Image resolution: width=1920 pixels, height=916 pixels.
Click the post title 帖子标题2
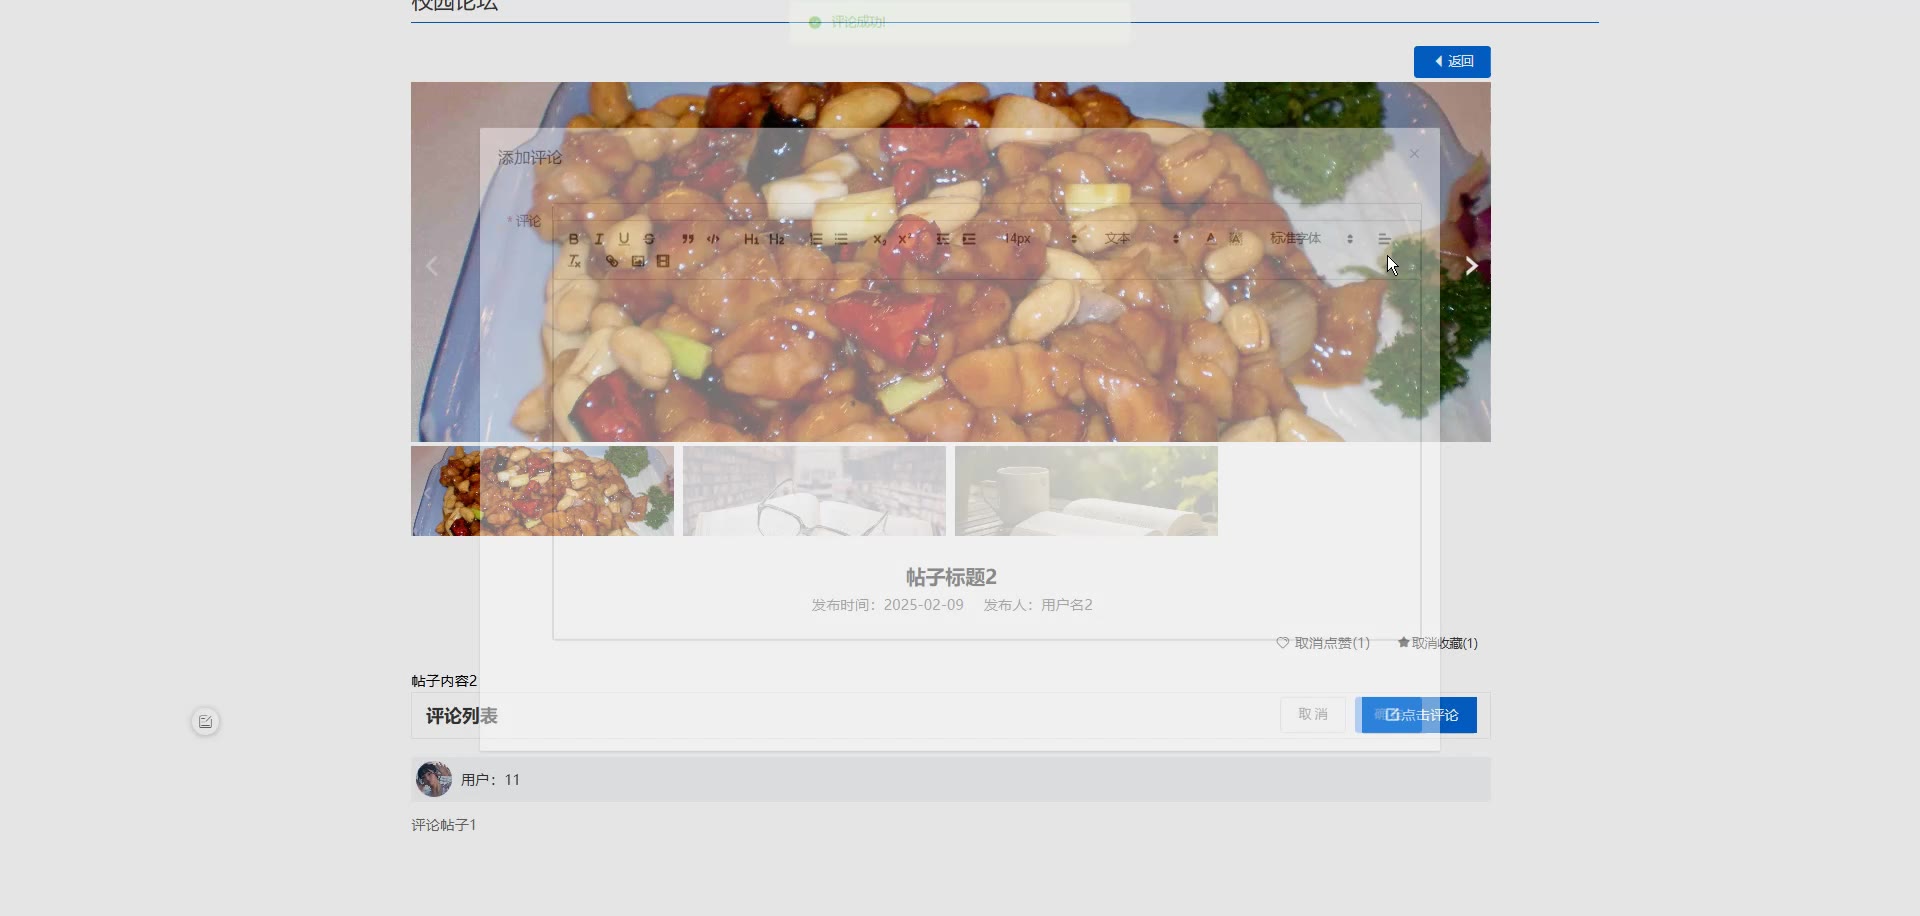[x=951, y=577]
